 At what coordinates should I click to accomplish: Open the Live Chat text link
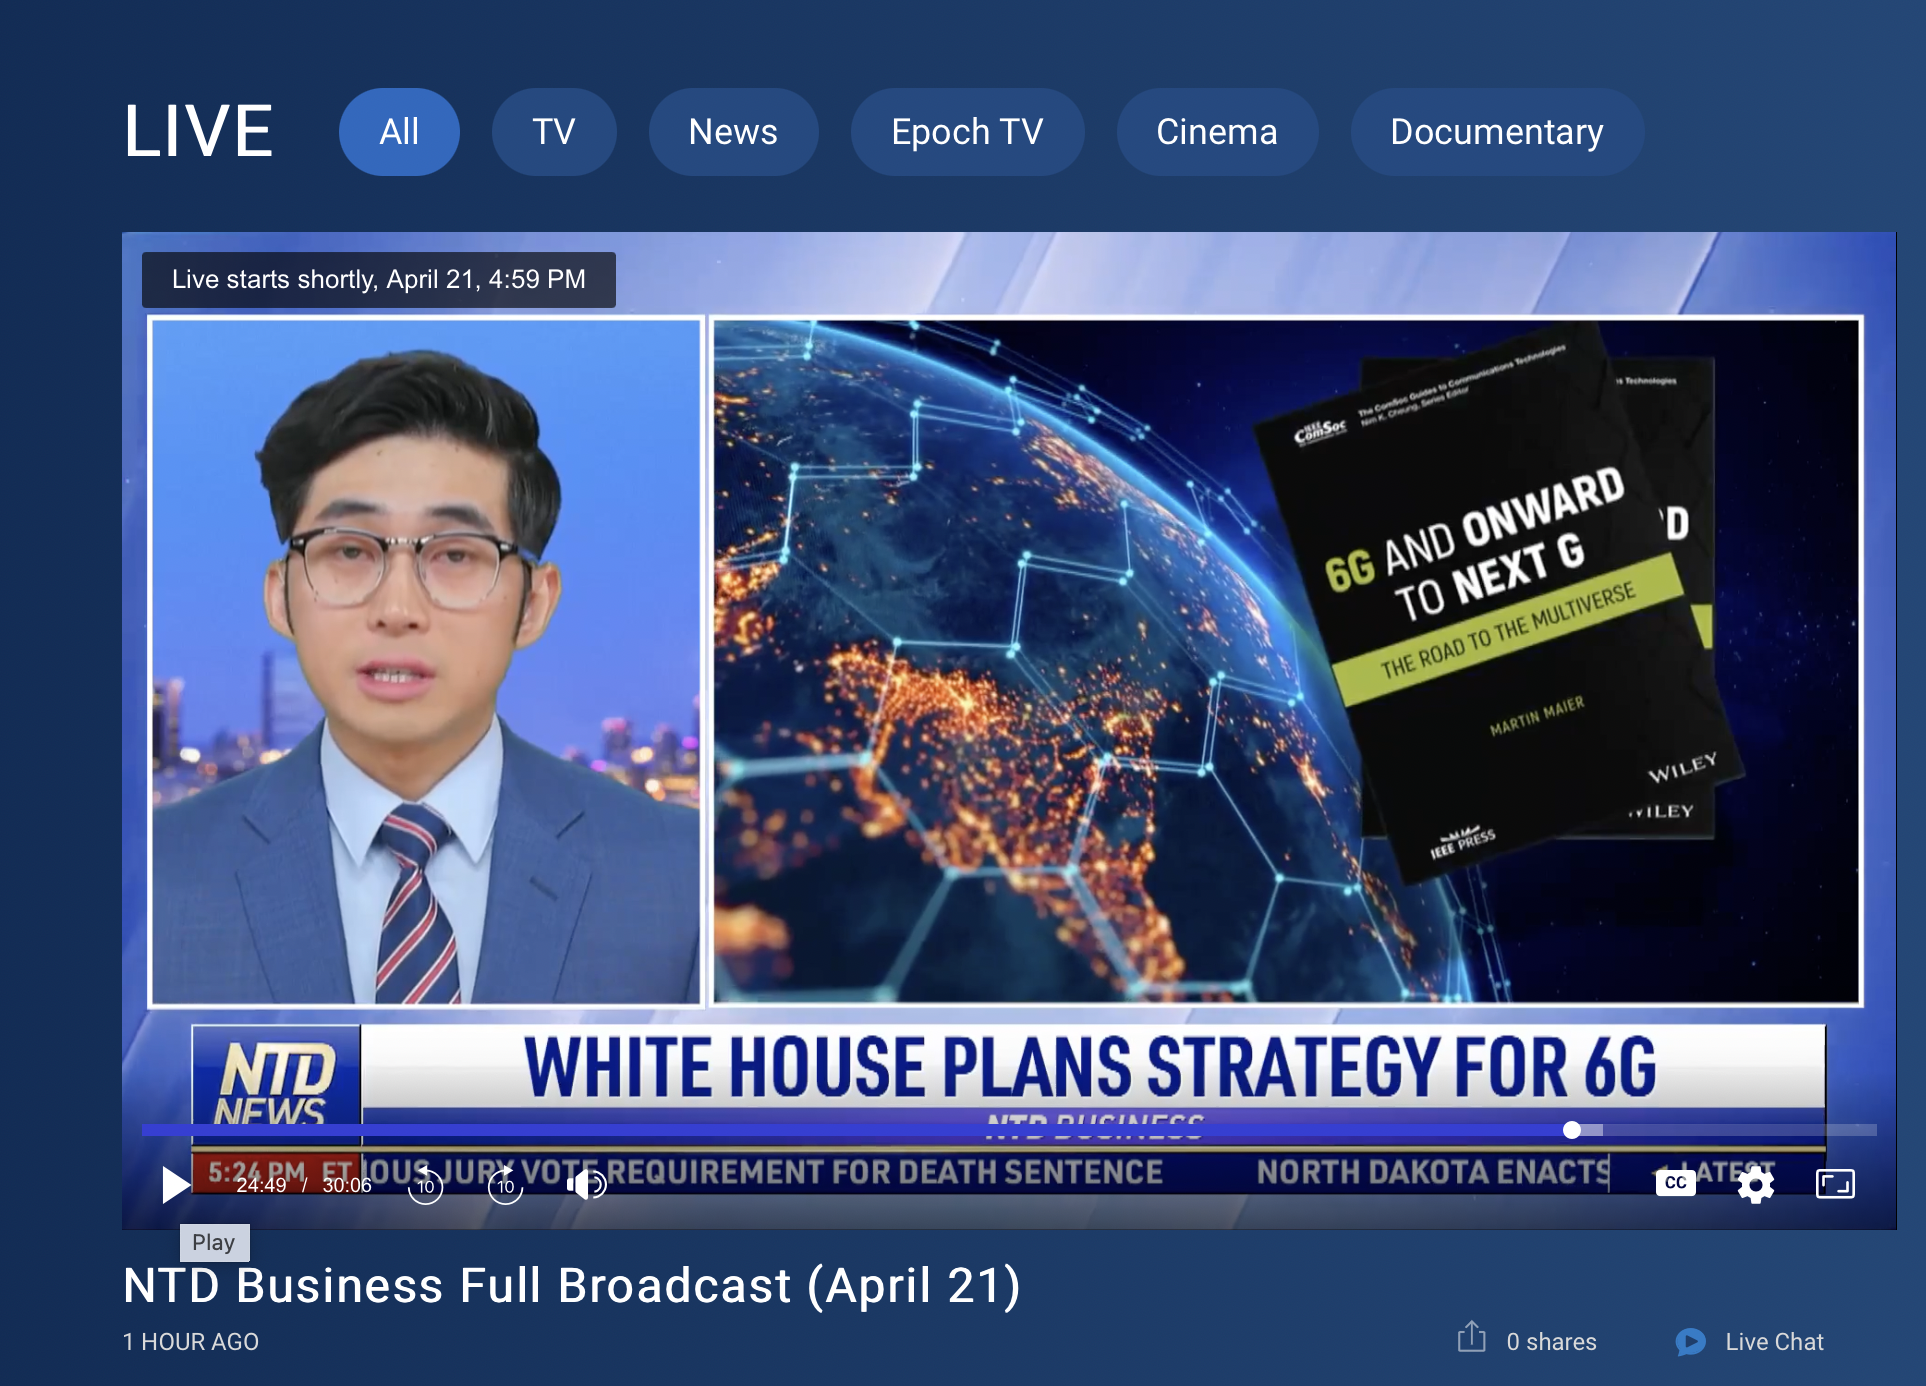click(1774, 1342)
